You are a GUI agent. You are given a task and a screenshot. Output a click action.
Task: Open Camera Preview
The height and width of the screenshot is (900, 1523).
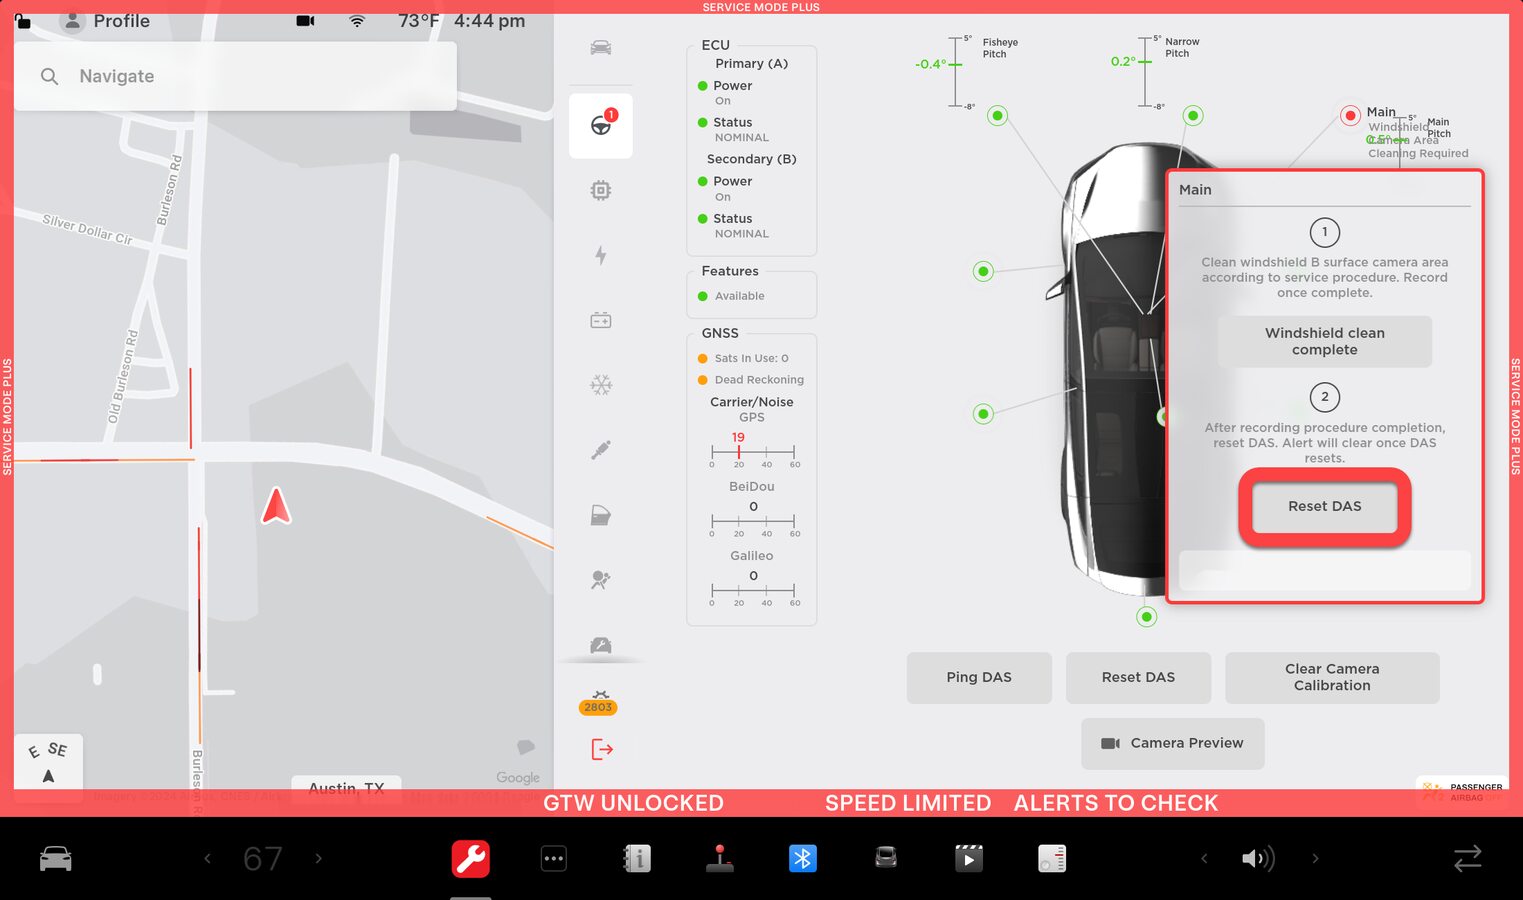(x=1172, y=743)
